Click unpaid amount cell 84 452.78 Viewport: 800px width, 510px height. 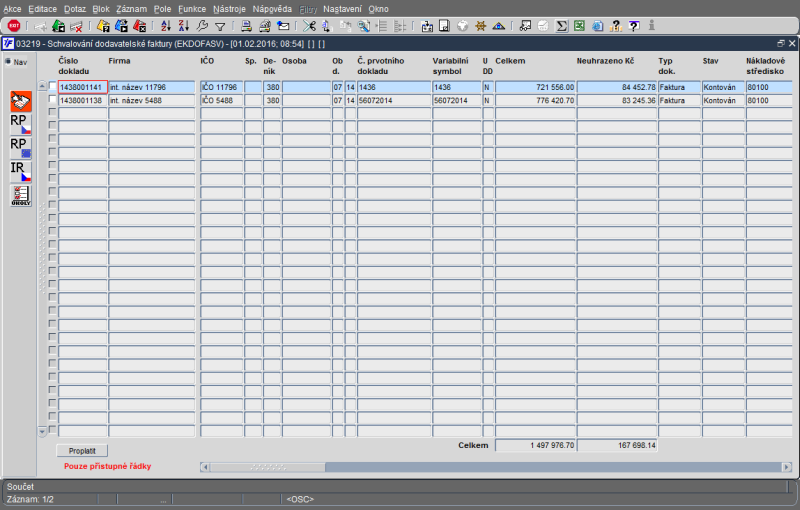[617, 87]
